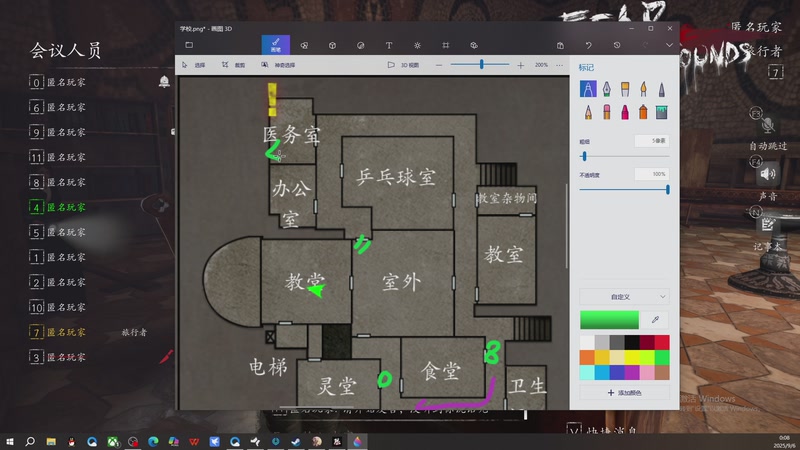Open the taskbar search icon

30,441
